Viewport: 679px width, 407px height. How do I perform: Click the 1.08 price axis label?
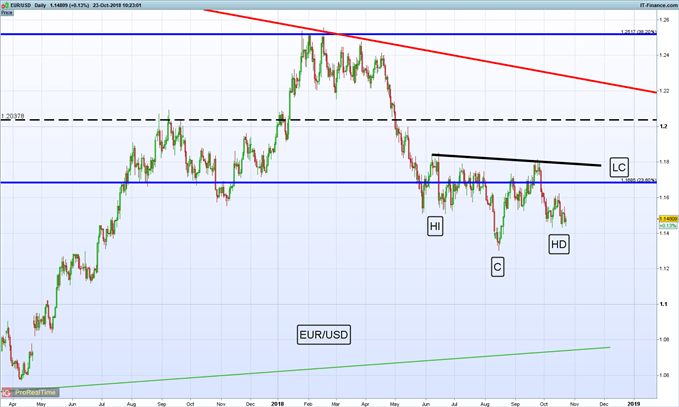pos(664,339)
